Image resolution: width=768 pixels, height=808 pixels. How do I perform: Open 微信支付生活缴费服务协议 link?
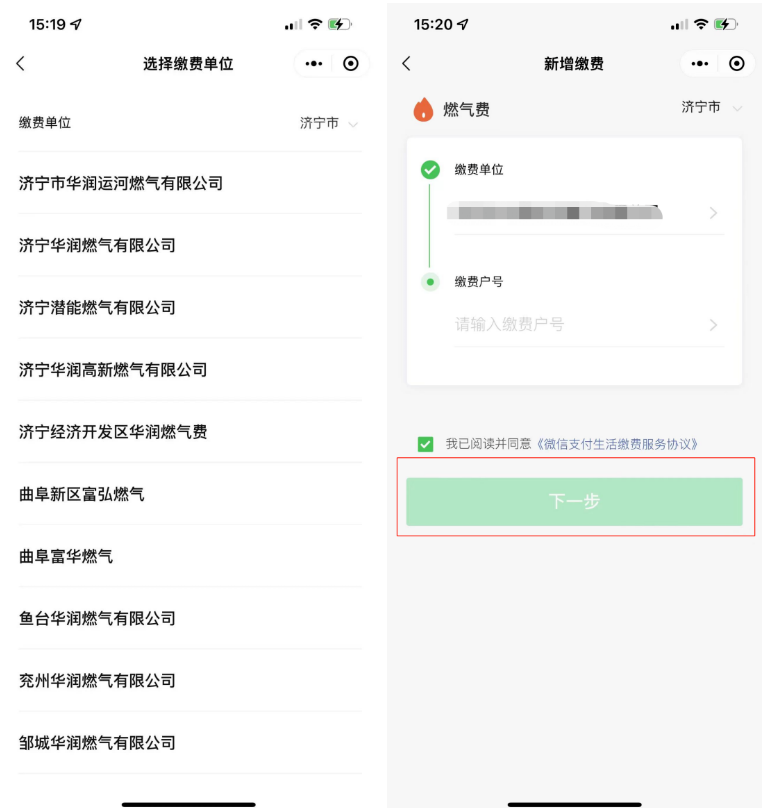tap(616, 444)
